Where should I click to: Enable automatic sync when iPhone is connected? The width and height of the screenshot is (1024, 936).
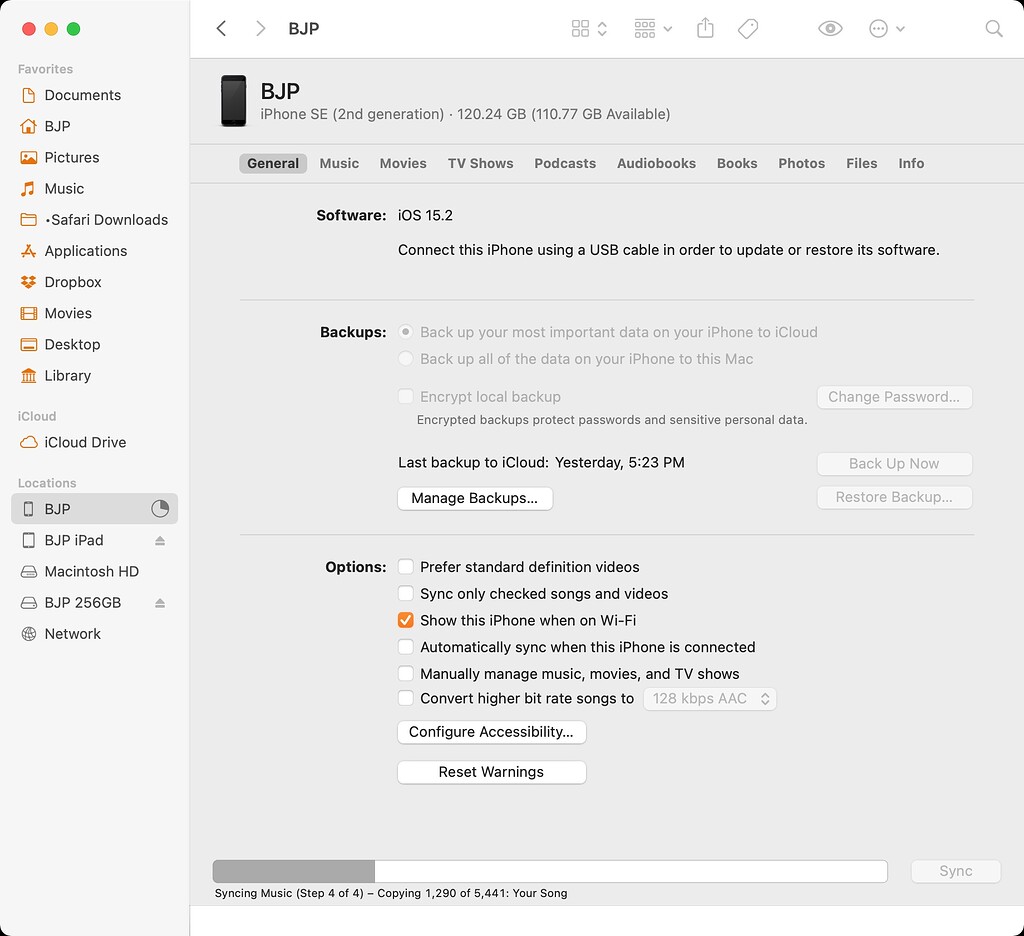pos(406,647)
